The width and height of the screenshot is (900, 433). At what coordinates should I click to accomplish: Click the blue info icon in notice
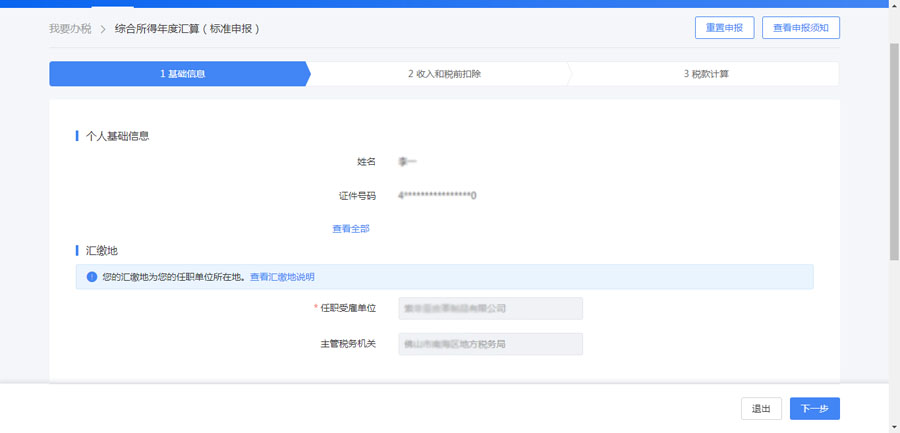pos(91,277)
